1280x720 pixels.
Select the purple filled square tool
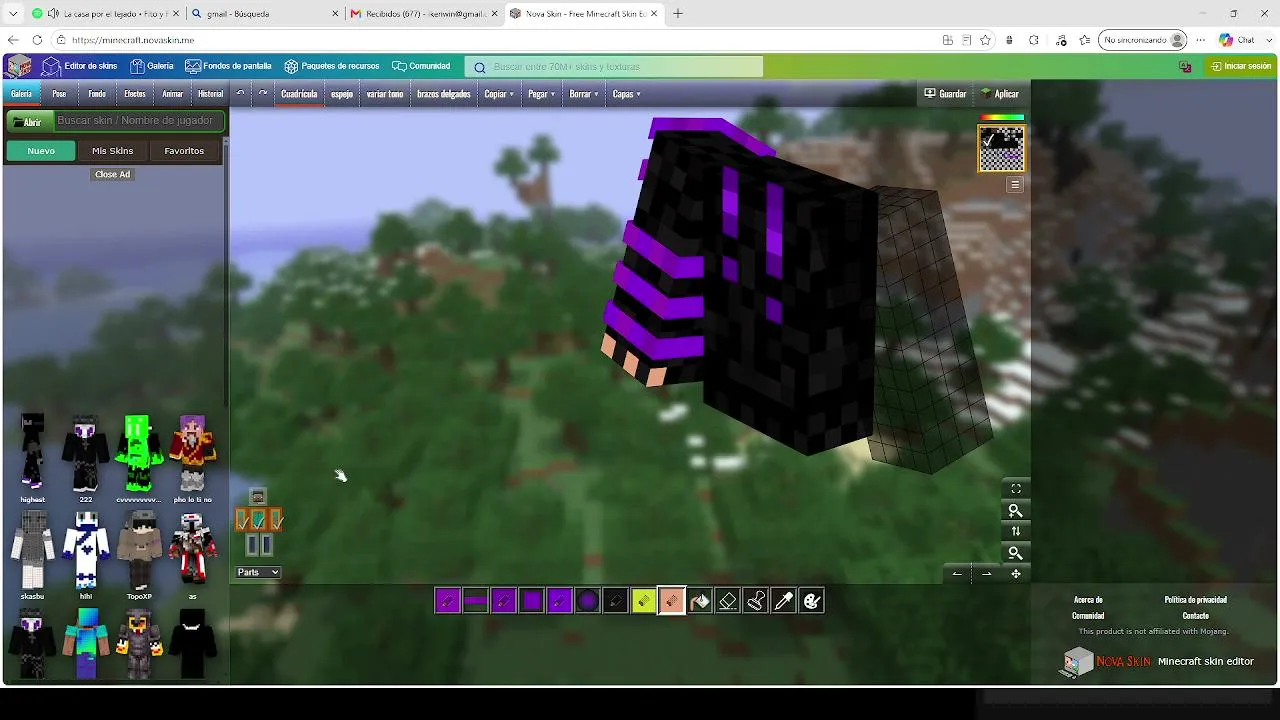coord(532,601)
